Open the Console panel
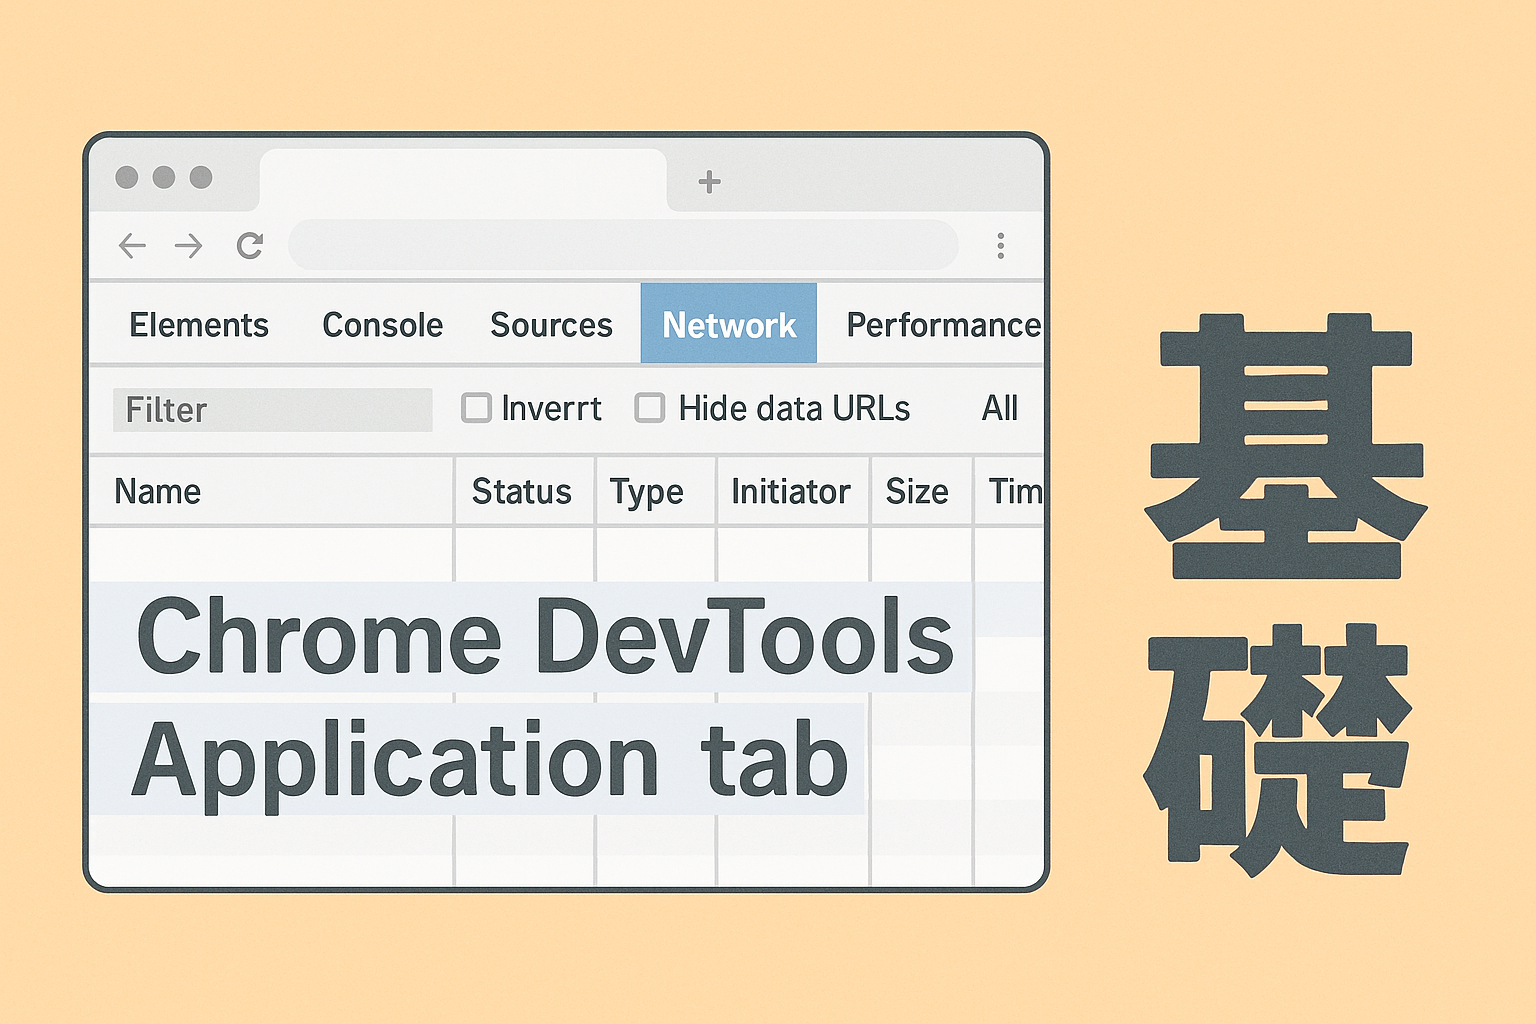This screenshot has width=1536, height=1024. [x=382, y=325]
